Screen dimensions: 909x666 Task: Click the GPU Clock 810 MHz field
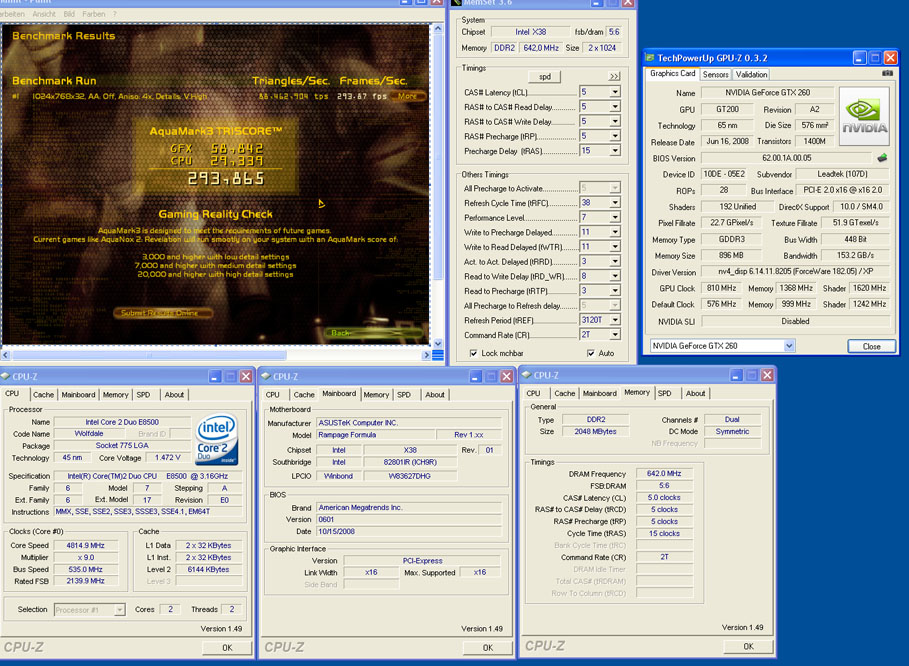[721, 288]
